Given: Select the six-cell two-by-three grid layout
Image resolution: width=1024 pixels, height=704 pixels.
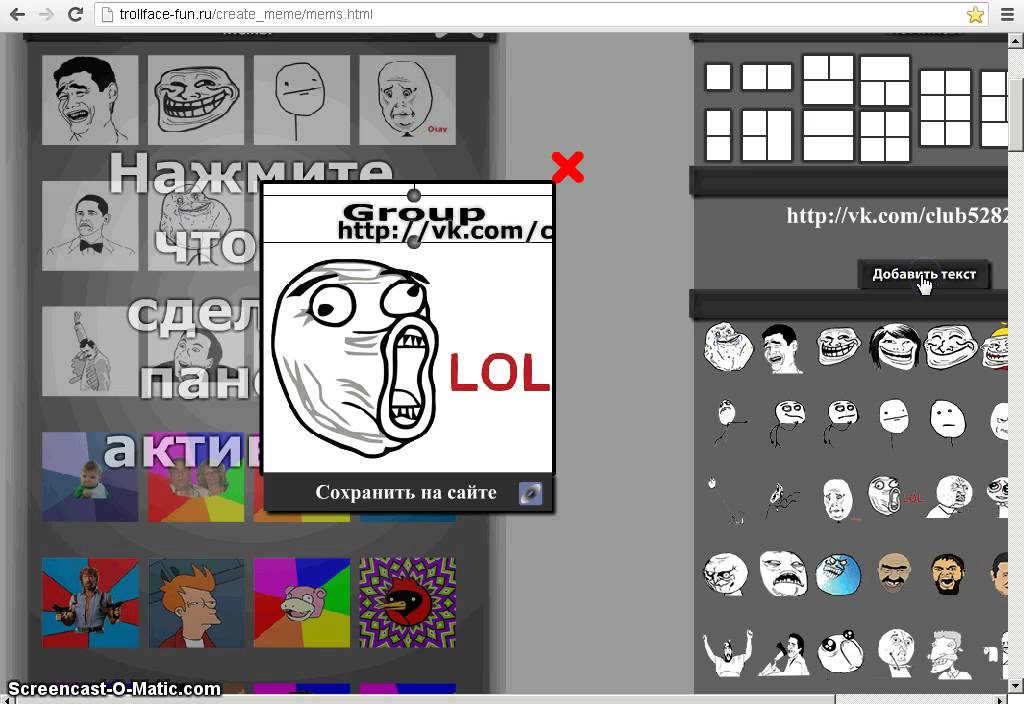Looking at the screenshot, I should (x=945, y=108).
